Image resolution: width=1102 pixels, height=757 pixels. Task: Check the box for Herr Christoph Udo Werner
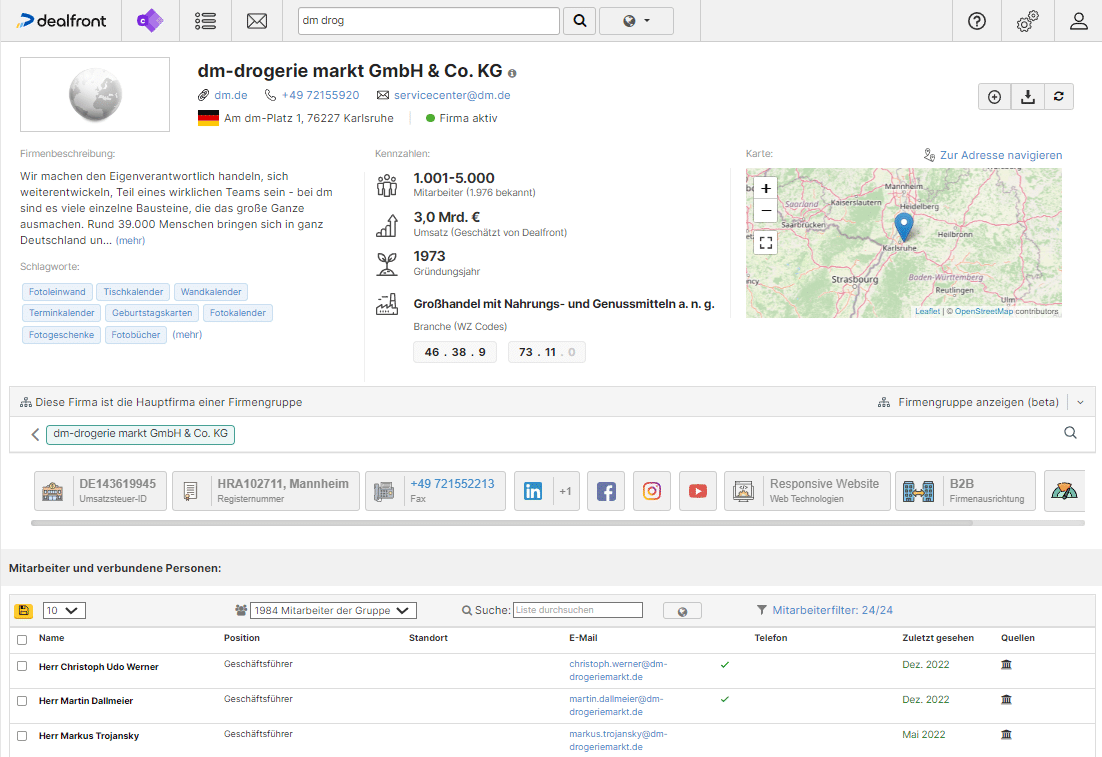click(x=22, y=666)
